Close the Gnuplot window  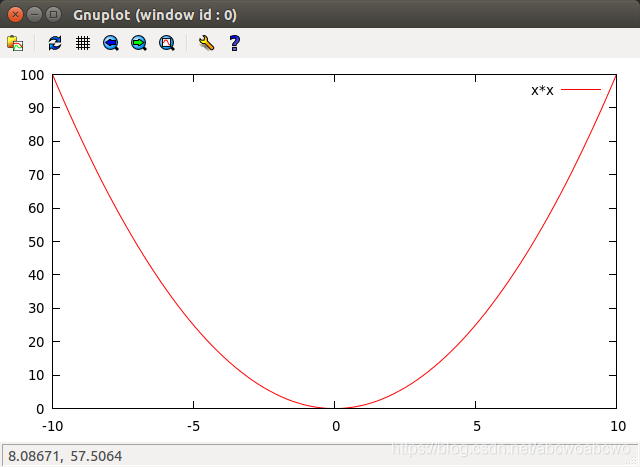coord(16,15)
